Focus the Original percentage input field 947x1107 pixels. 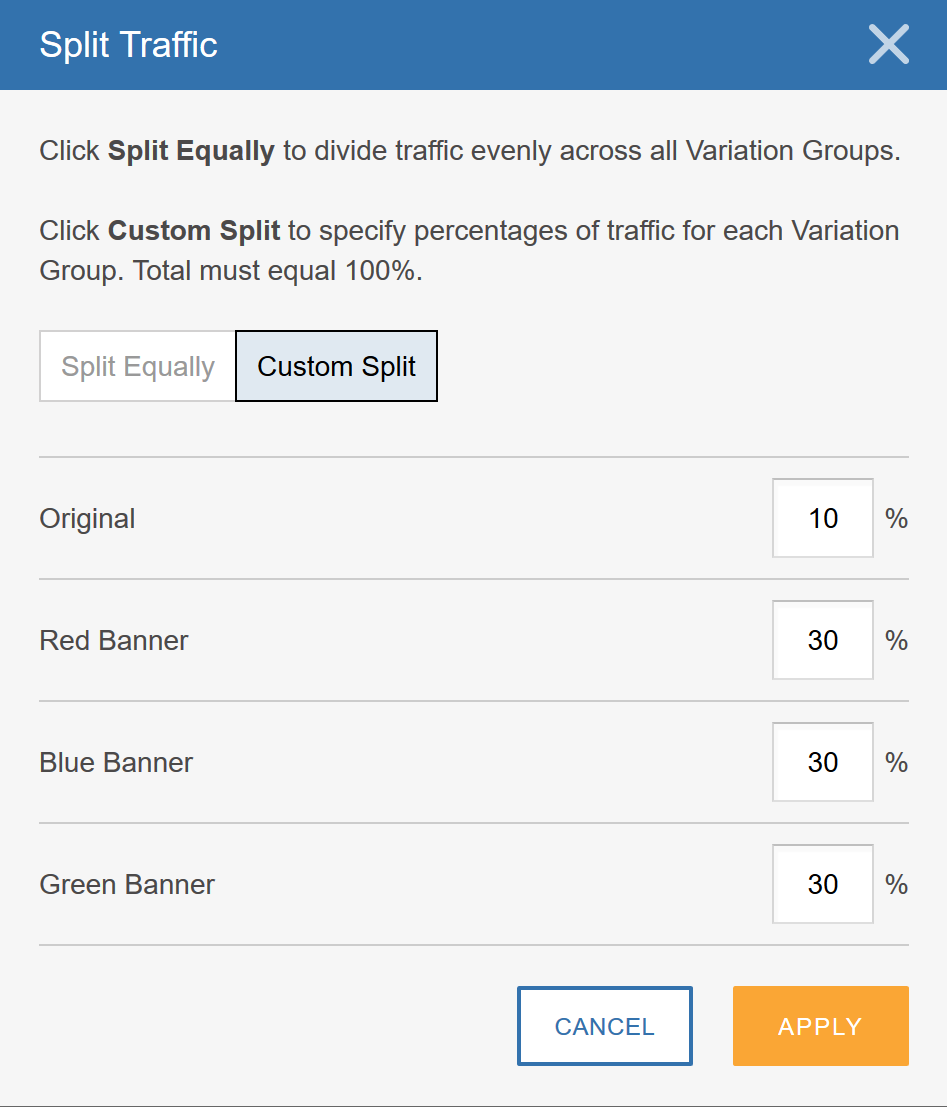[x=822, y=518]
